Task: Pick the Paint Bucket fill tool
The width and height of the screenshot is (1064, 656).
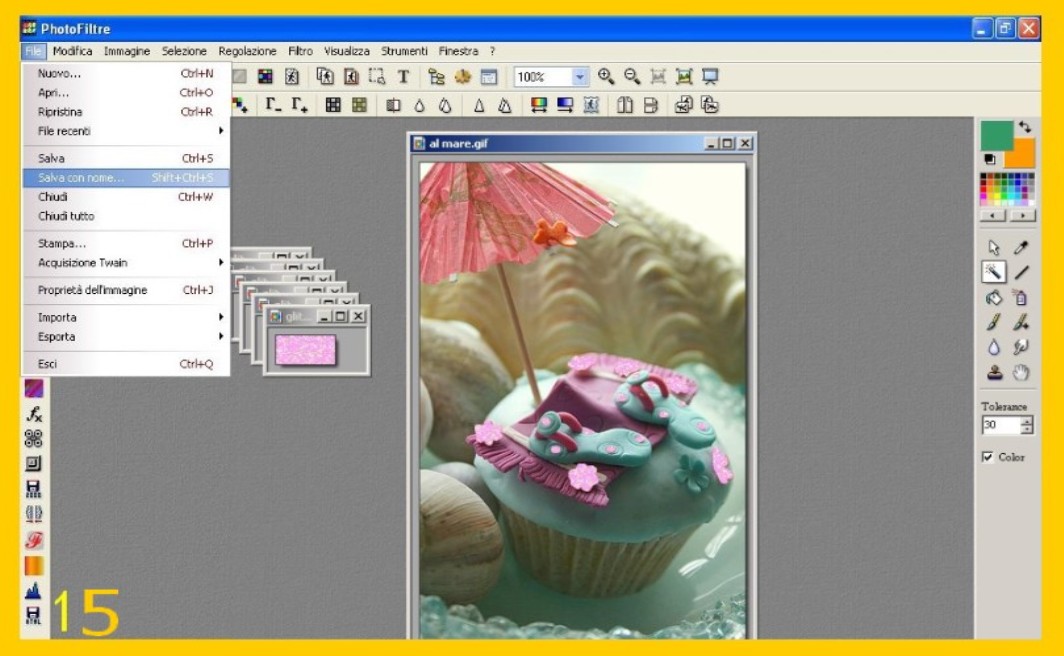Action: (x=993, y=297)
